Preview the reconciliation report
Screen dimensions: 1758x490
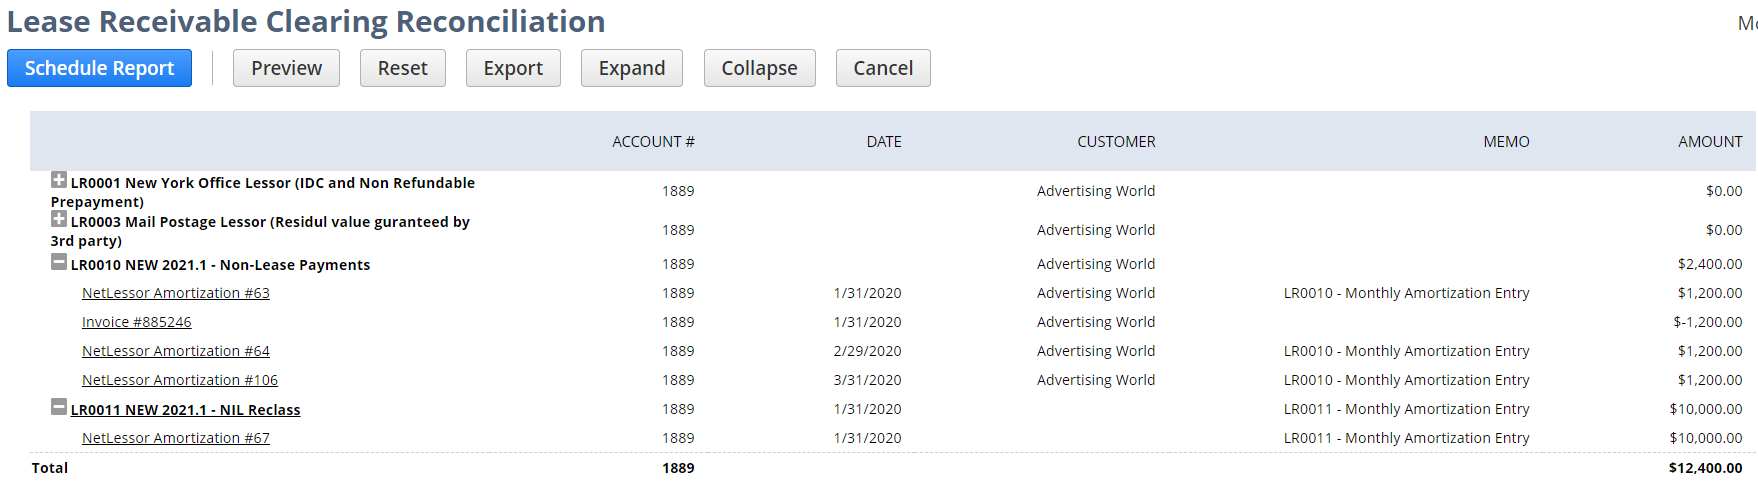click(x=286, y=68)
